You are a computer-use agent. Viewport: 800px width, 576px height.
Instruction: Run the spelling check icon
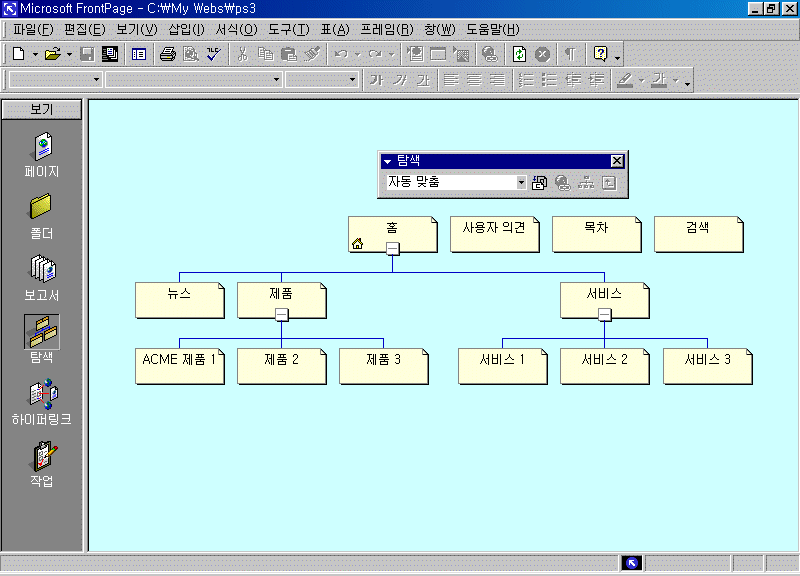pyautogui.click(x=214, y=54)
